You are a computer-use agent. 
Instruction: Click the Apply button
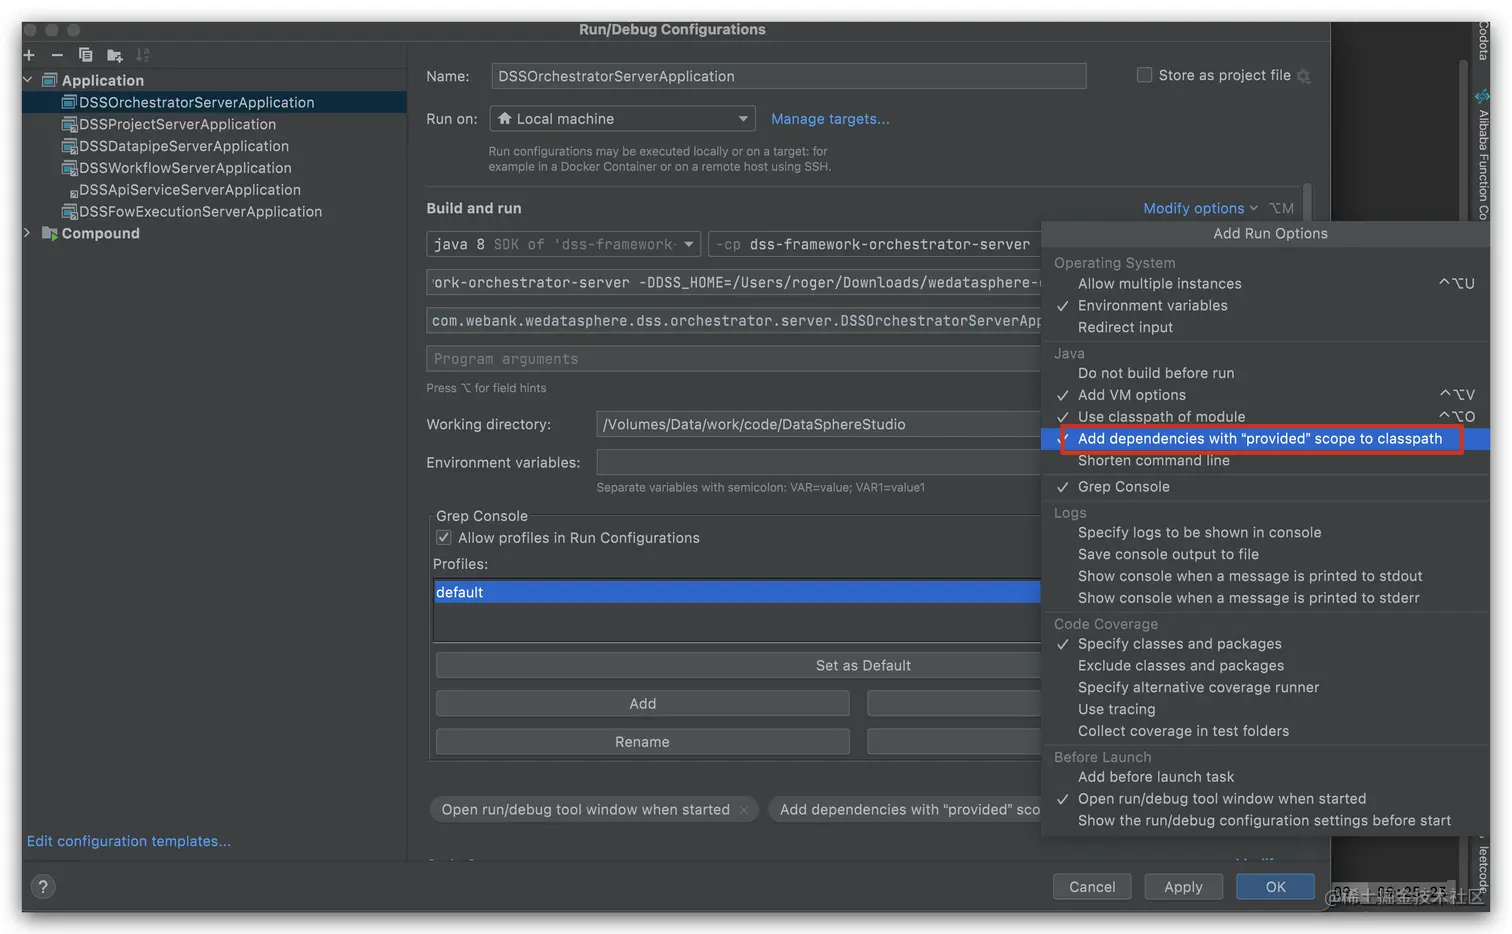pos(1183,887)
